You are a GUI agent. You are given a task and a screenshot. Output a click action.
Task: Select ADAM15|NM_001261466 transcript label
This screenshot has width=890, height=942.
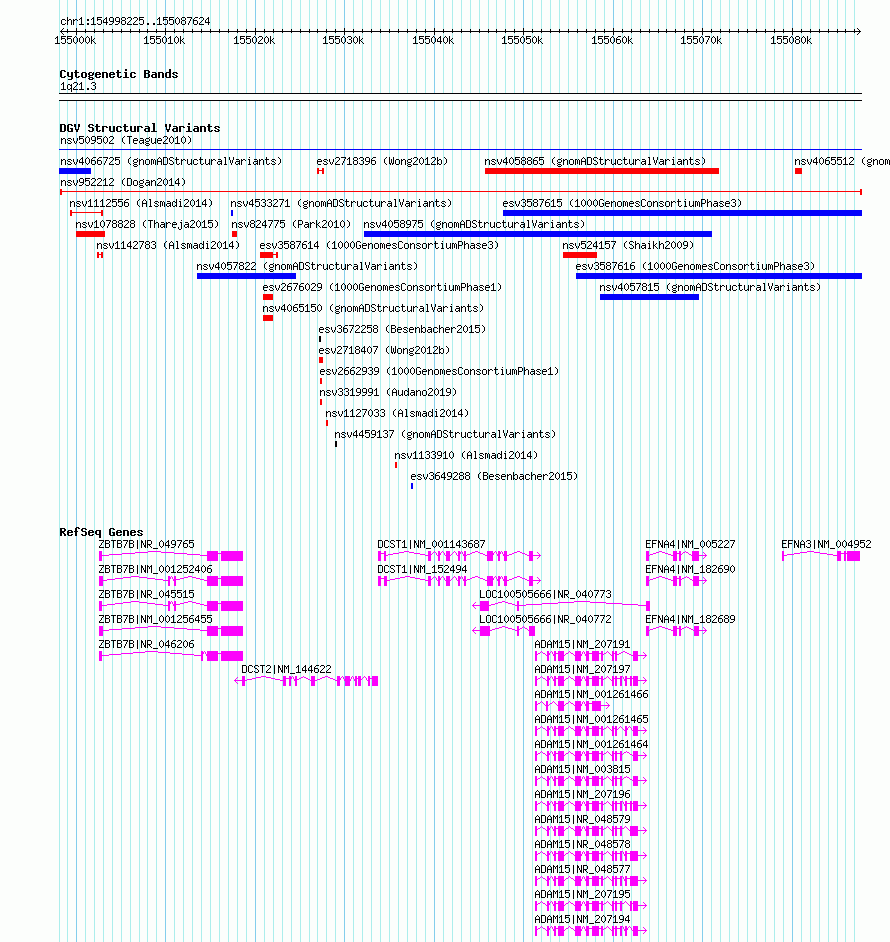pyautogui.click(x=591, y=694)
